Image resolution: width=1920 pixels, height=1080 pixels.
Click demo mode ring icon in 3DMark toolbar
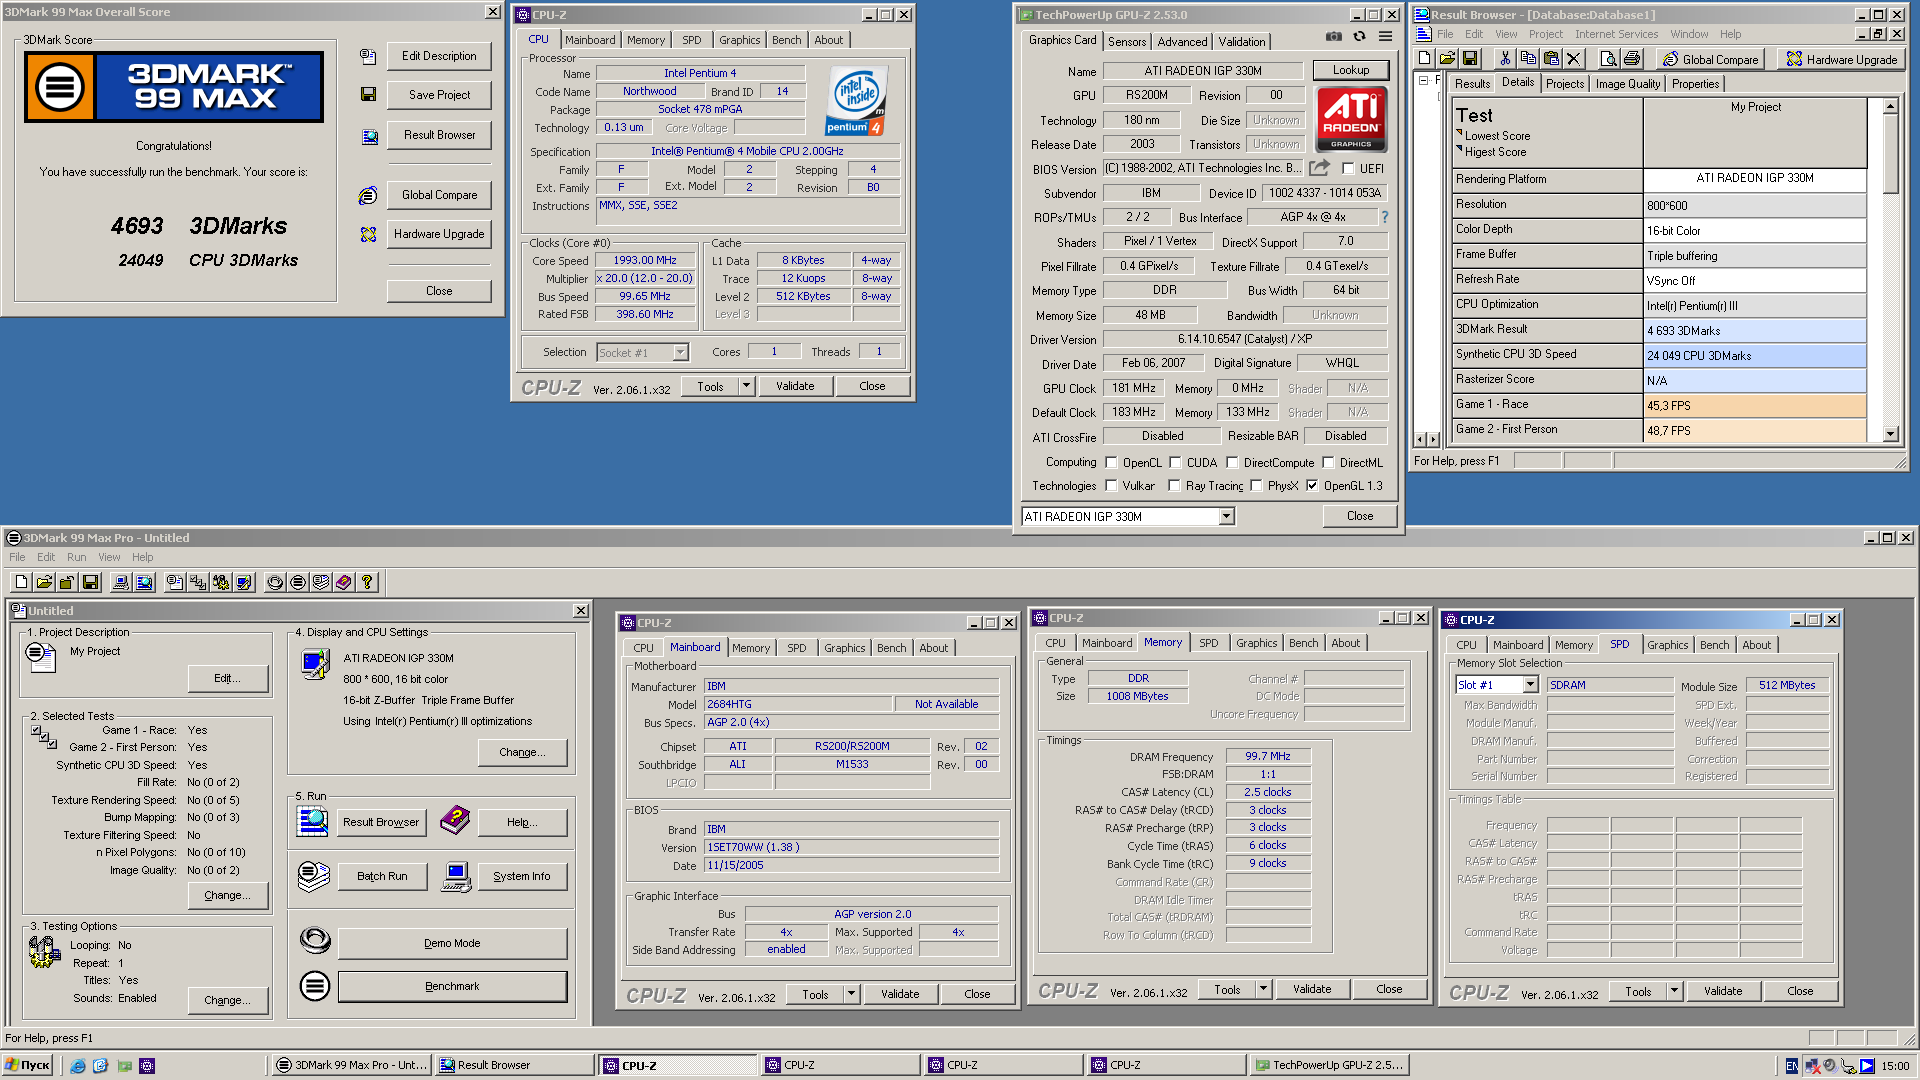(x=275, y=582)
